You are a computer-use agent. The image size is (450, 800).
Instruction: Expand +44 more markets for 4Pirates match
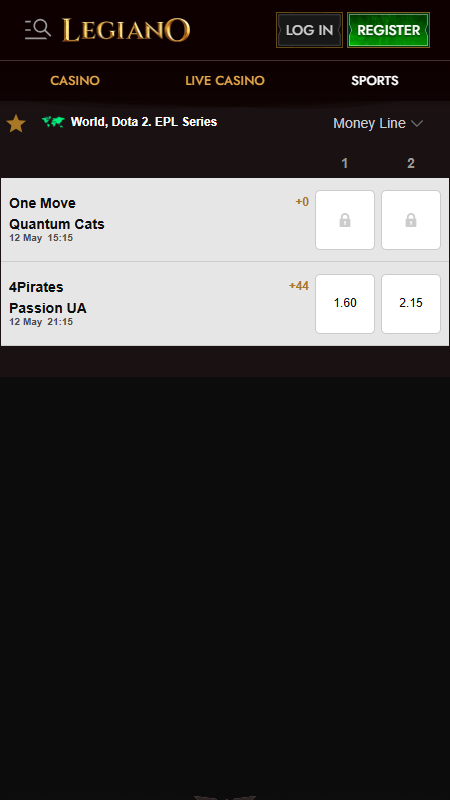299,286
